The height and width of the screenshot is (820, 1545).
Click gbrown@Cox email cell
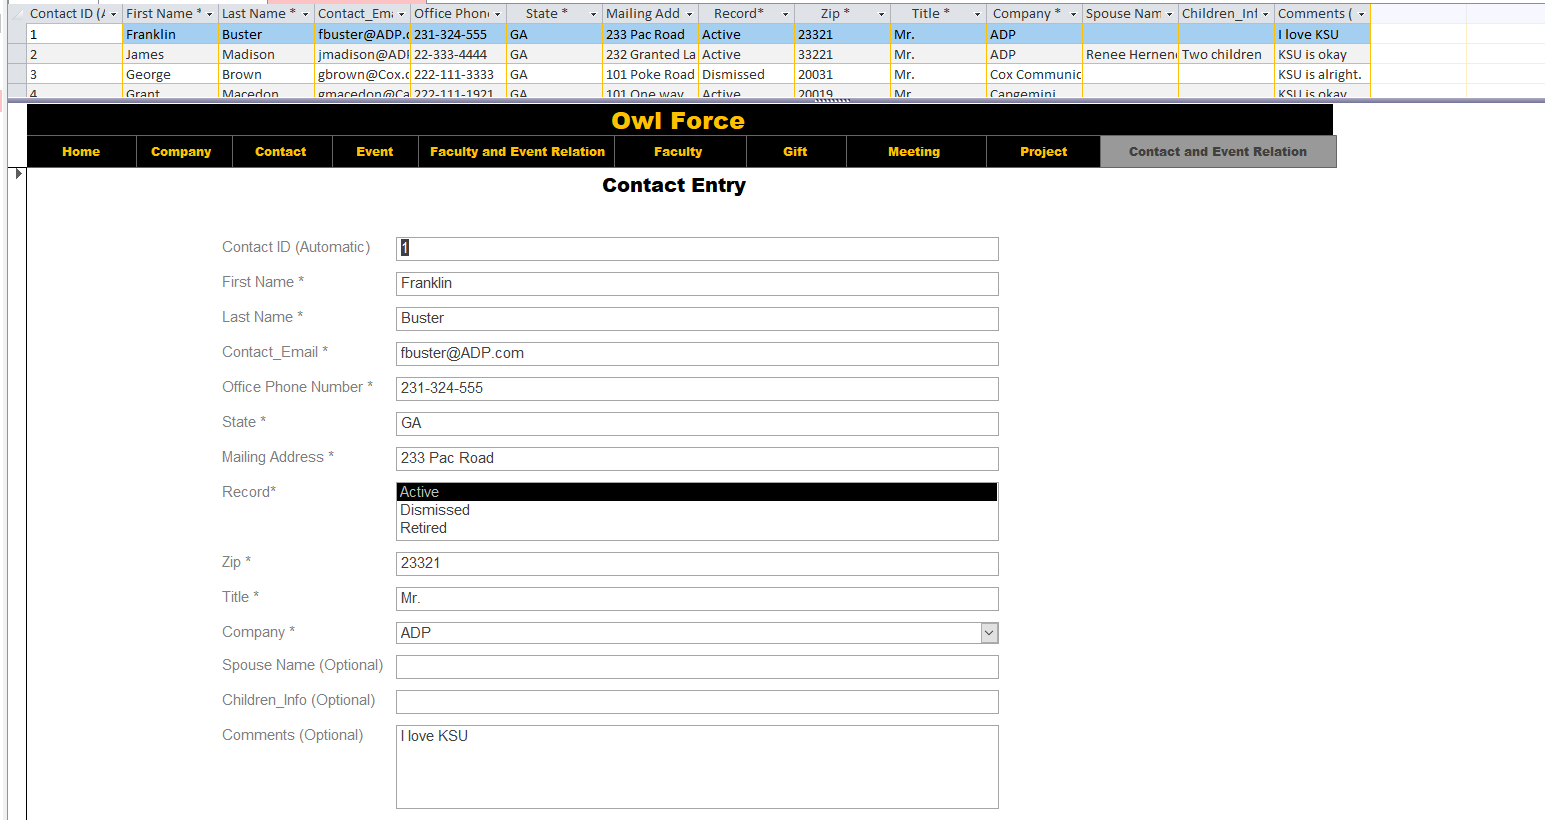click(x=362, y=74)
